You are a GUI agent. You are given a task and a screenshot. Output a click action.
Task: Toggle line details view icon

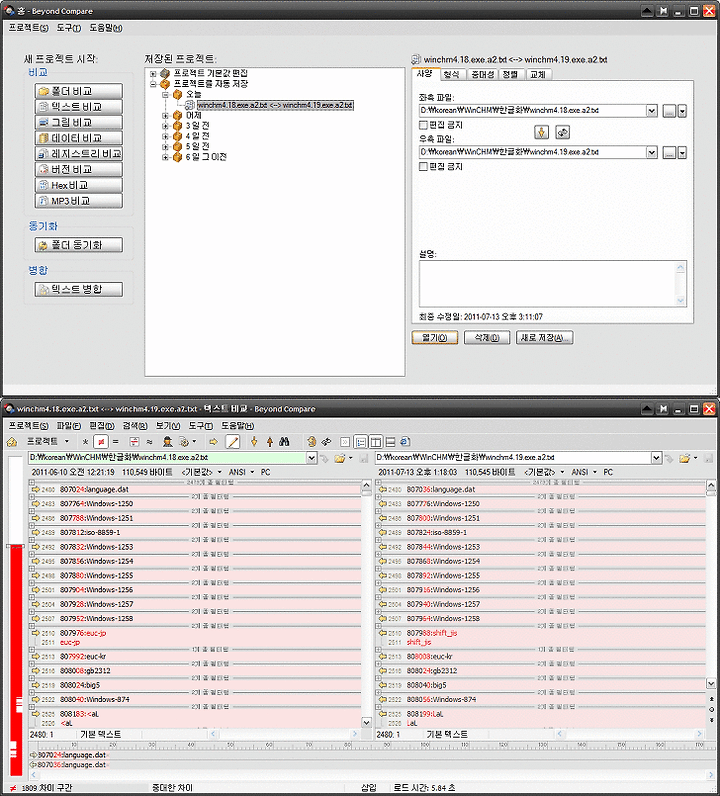click(361, 442)
